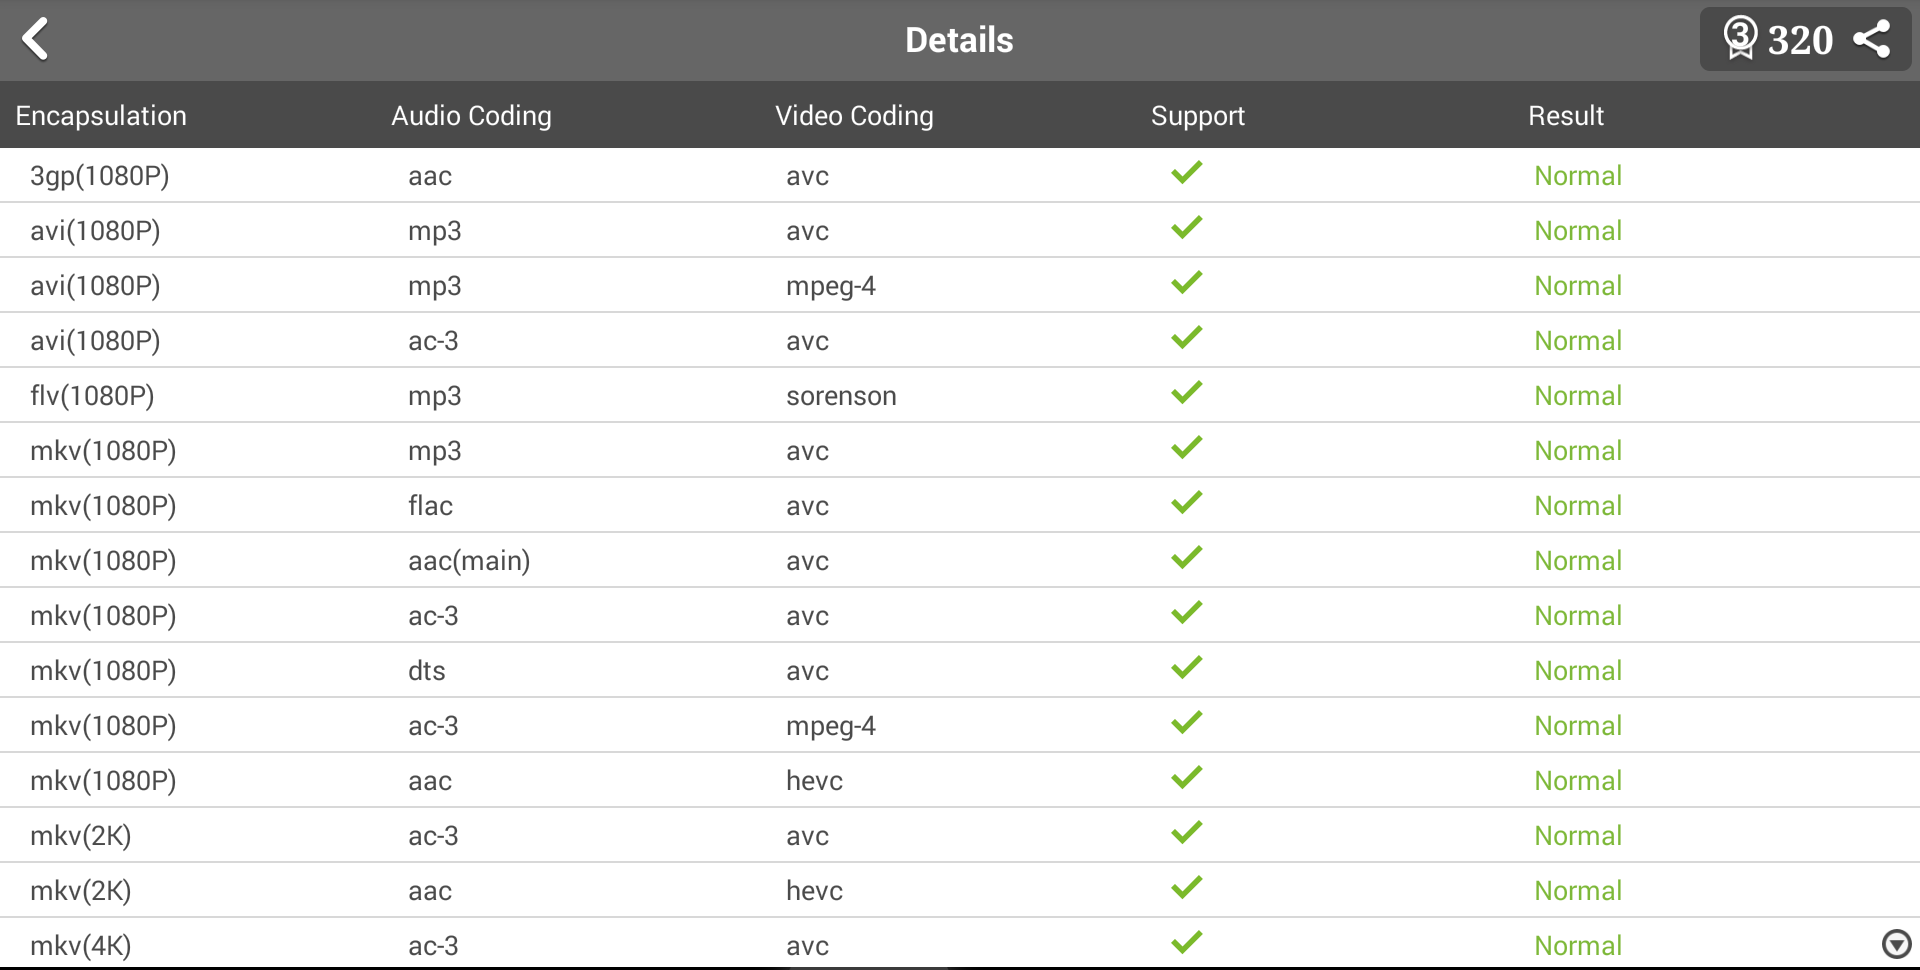Tap the Support column header
Screen dimensions: 1920x970
pyautogui.click(x=1197, y=116)
